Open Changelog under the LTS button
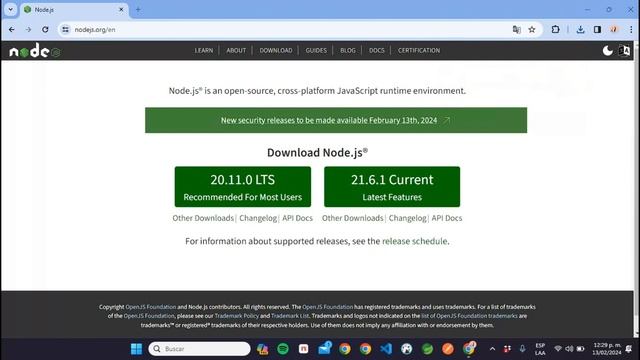 [x=258, y=218]
